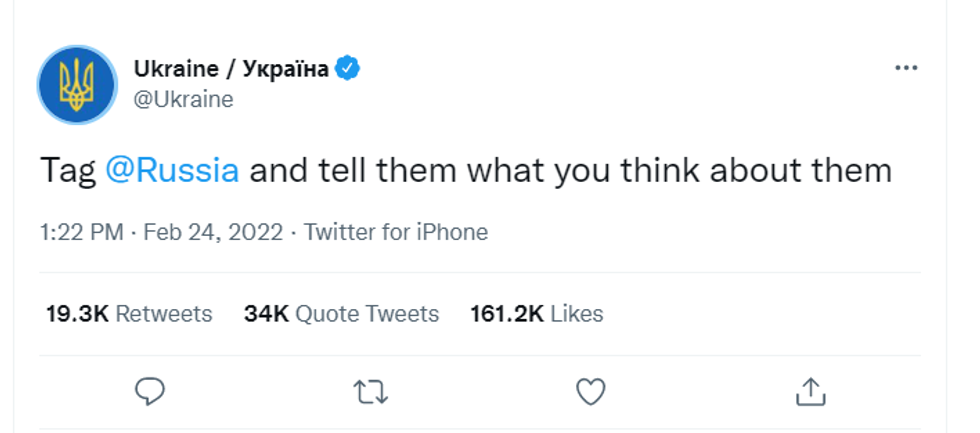
Task: Open the share upload-arrow icon
Action: click(811, 391)
